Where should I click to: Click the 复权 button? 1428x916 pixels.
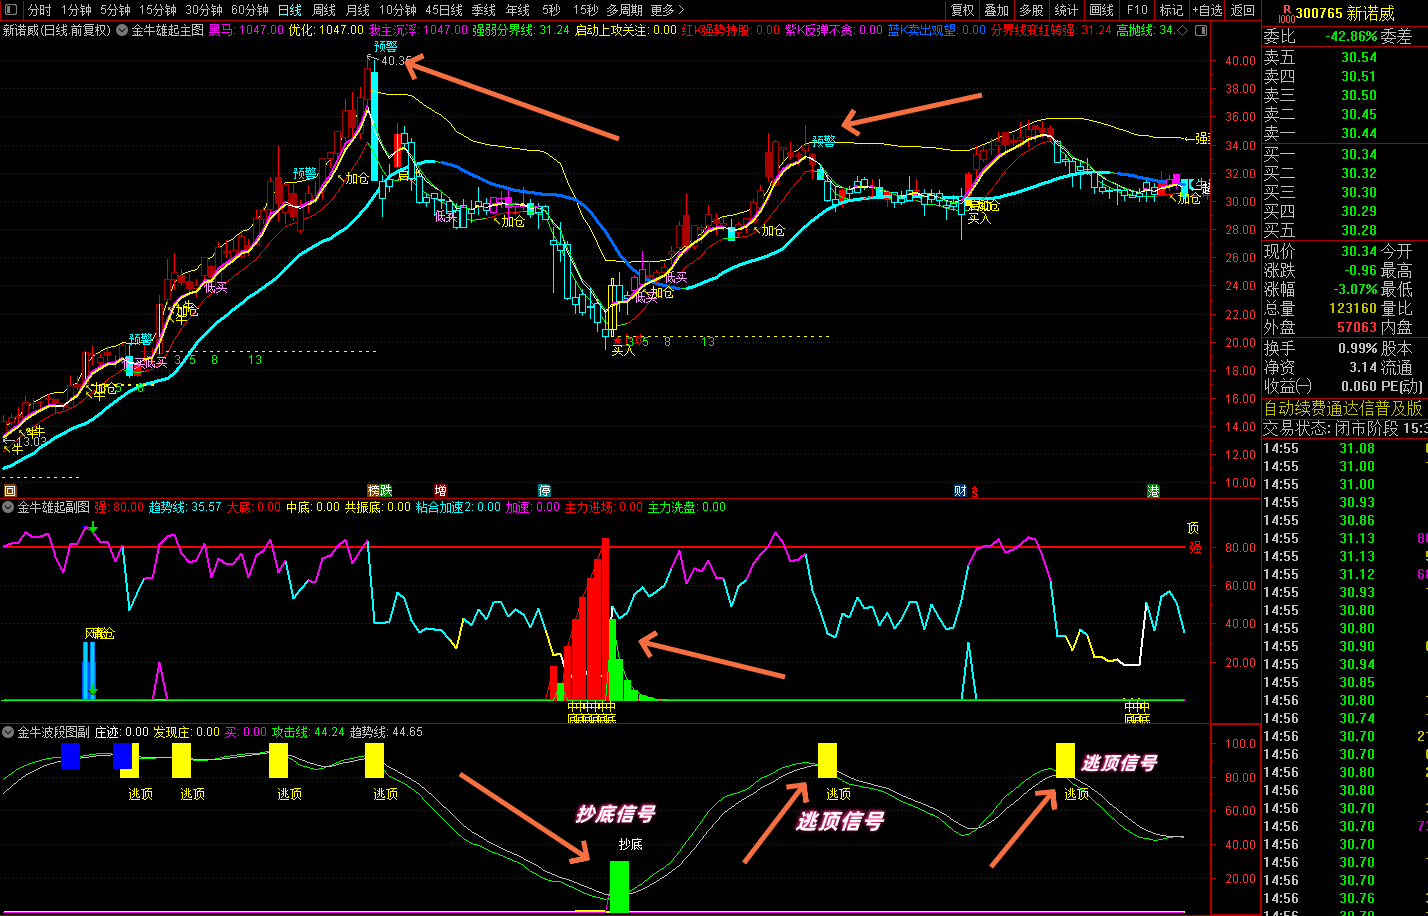coord(962,10)
